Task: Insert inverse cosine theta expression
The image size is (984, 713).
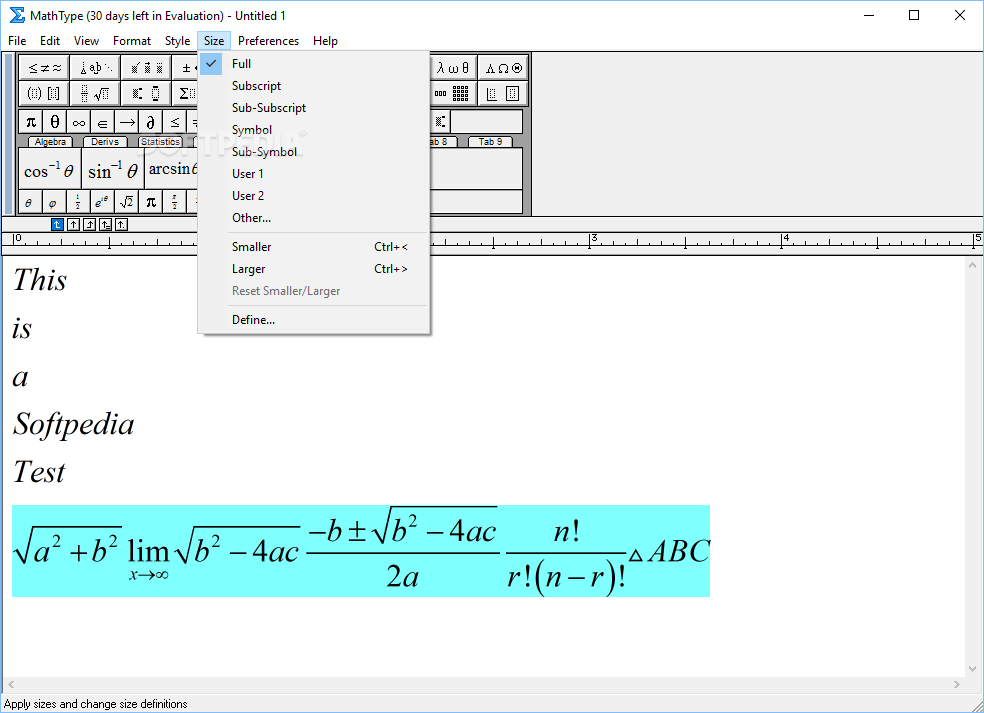Action: (x=50, y=169)
